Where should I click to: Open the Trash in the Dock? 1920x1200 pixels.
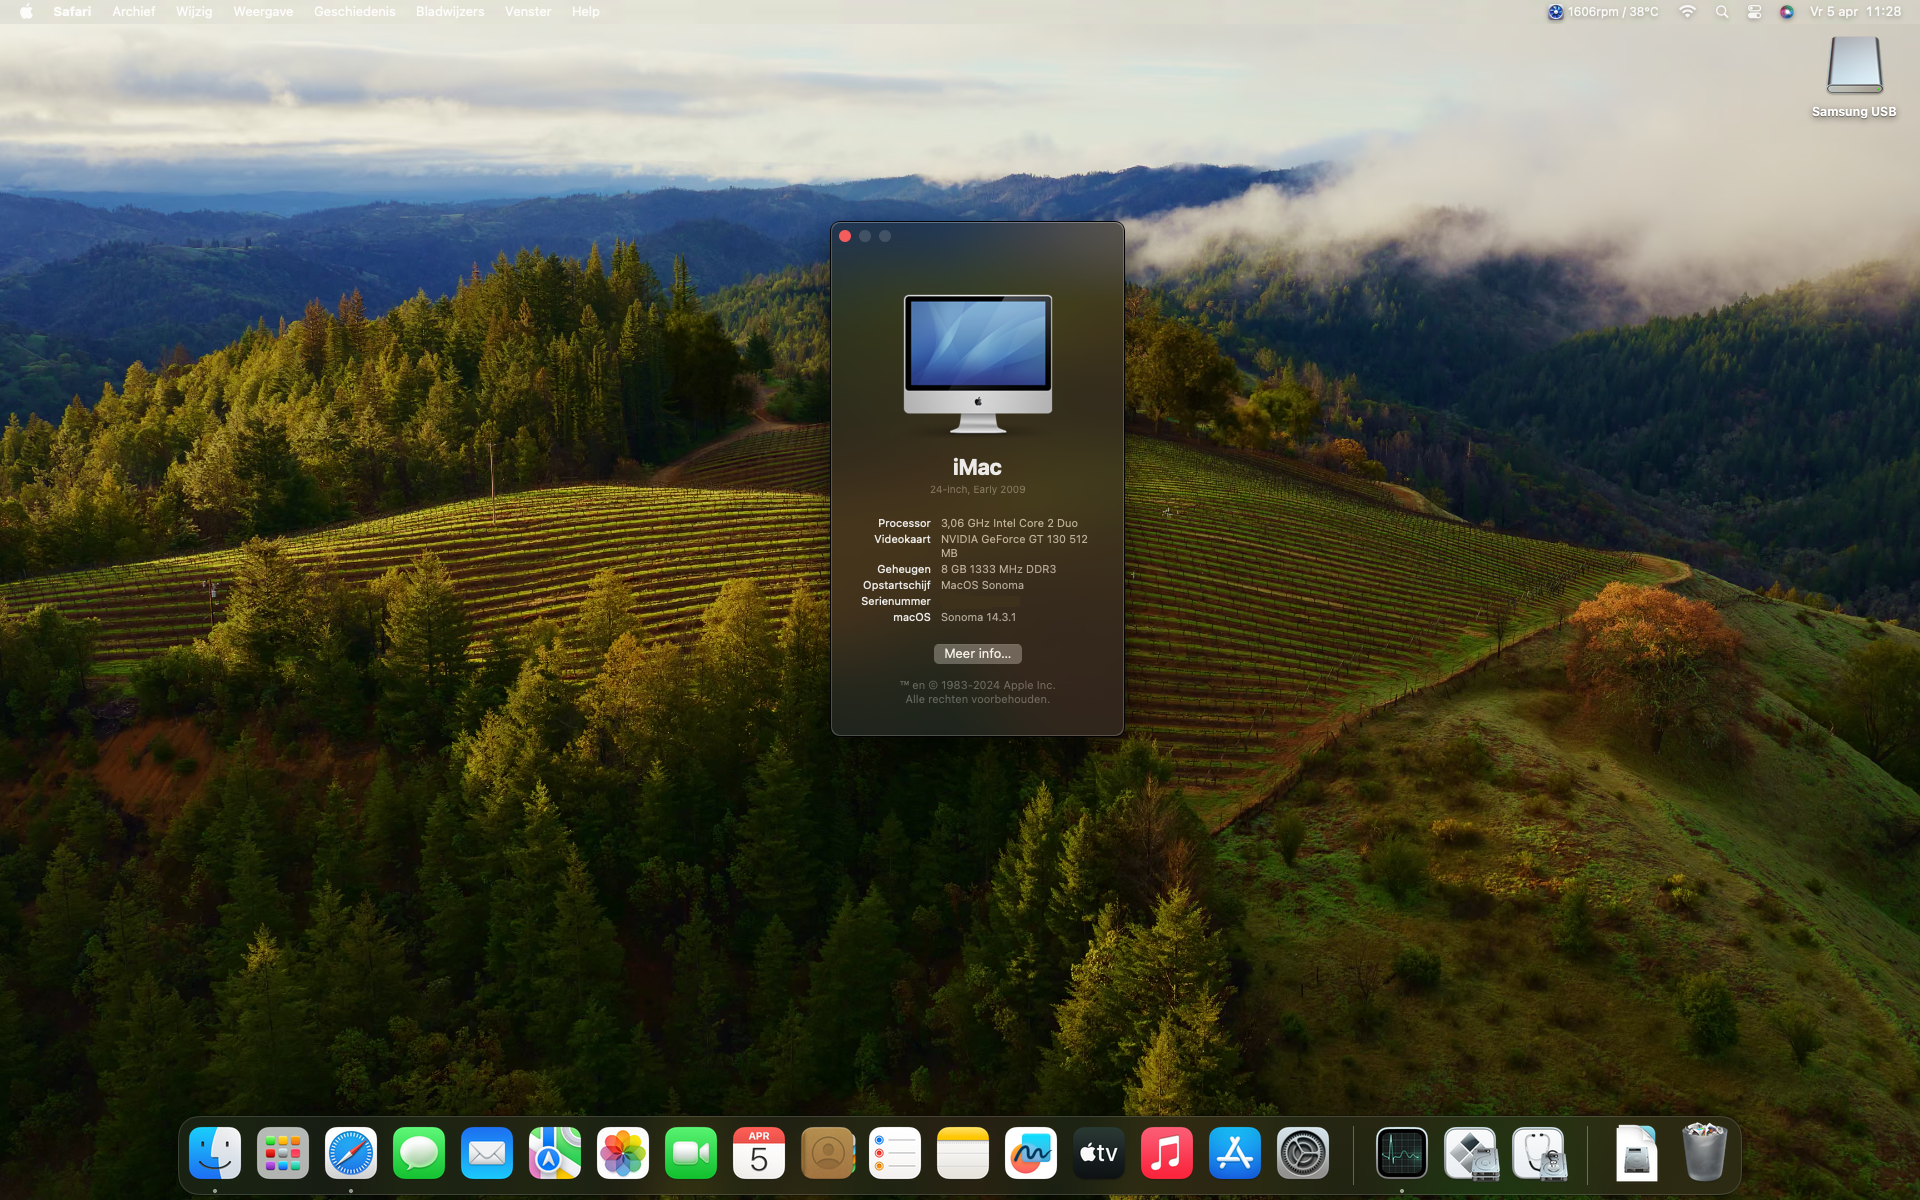click(1705, 1152)
